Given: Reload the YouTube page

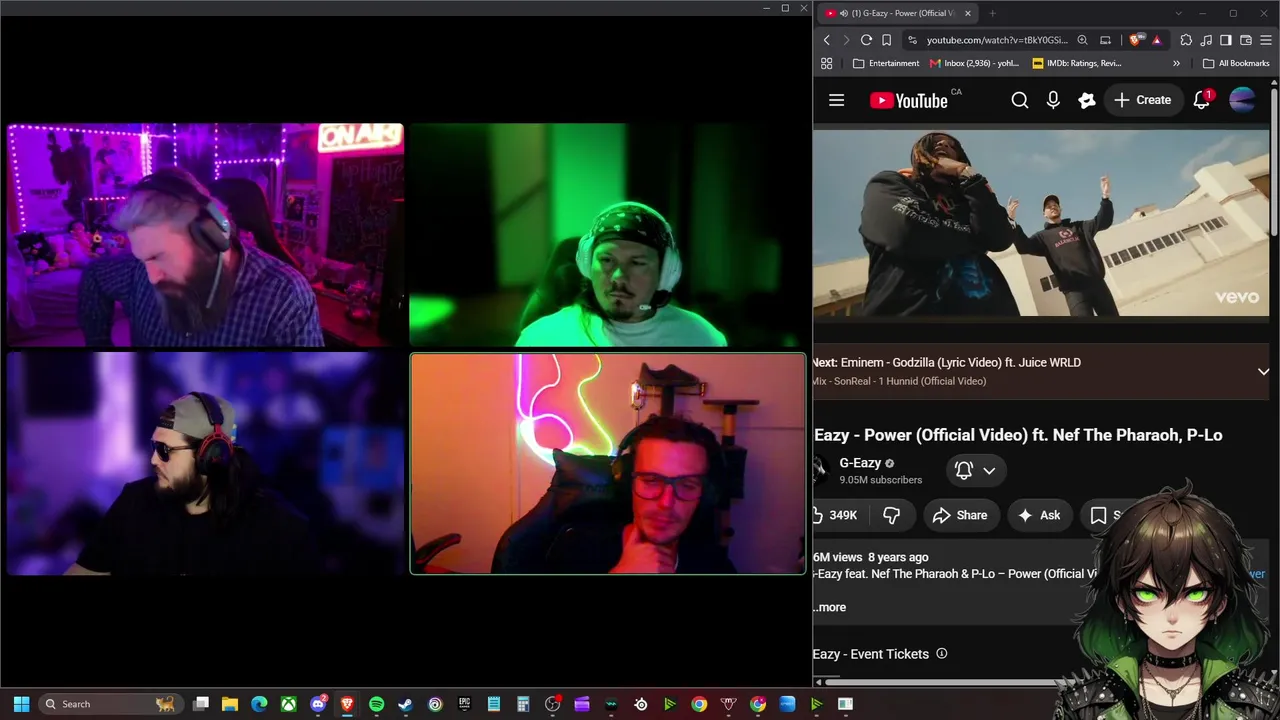Looking at the screenshot, I should pos(866,40).
